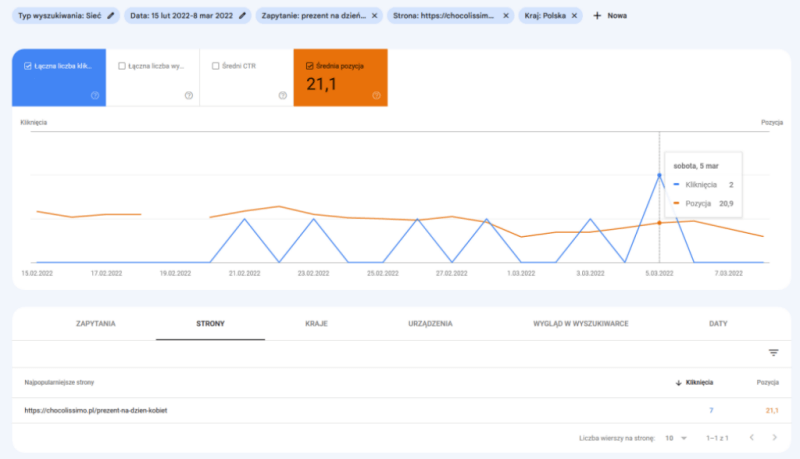Disable the Średnia pozycja metric checkbox
The height and width of the screenshot is (459, 800).
(308, 67)
